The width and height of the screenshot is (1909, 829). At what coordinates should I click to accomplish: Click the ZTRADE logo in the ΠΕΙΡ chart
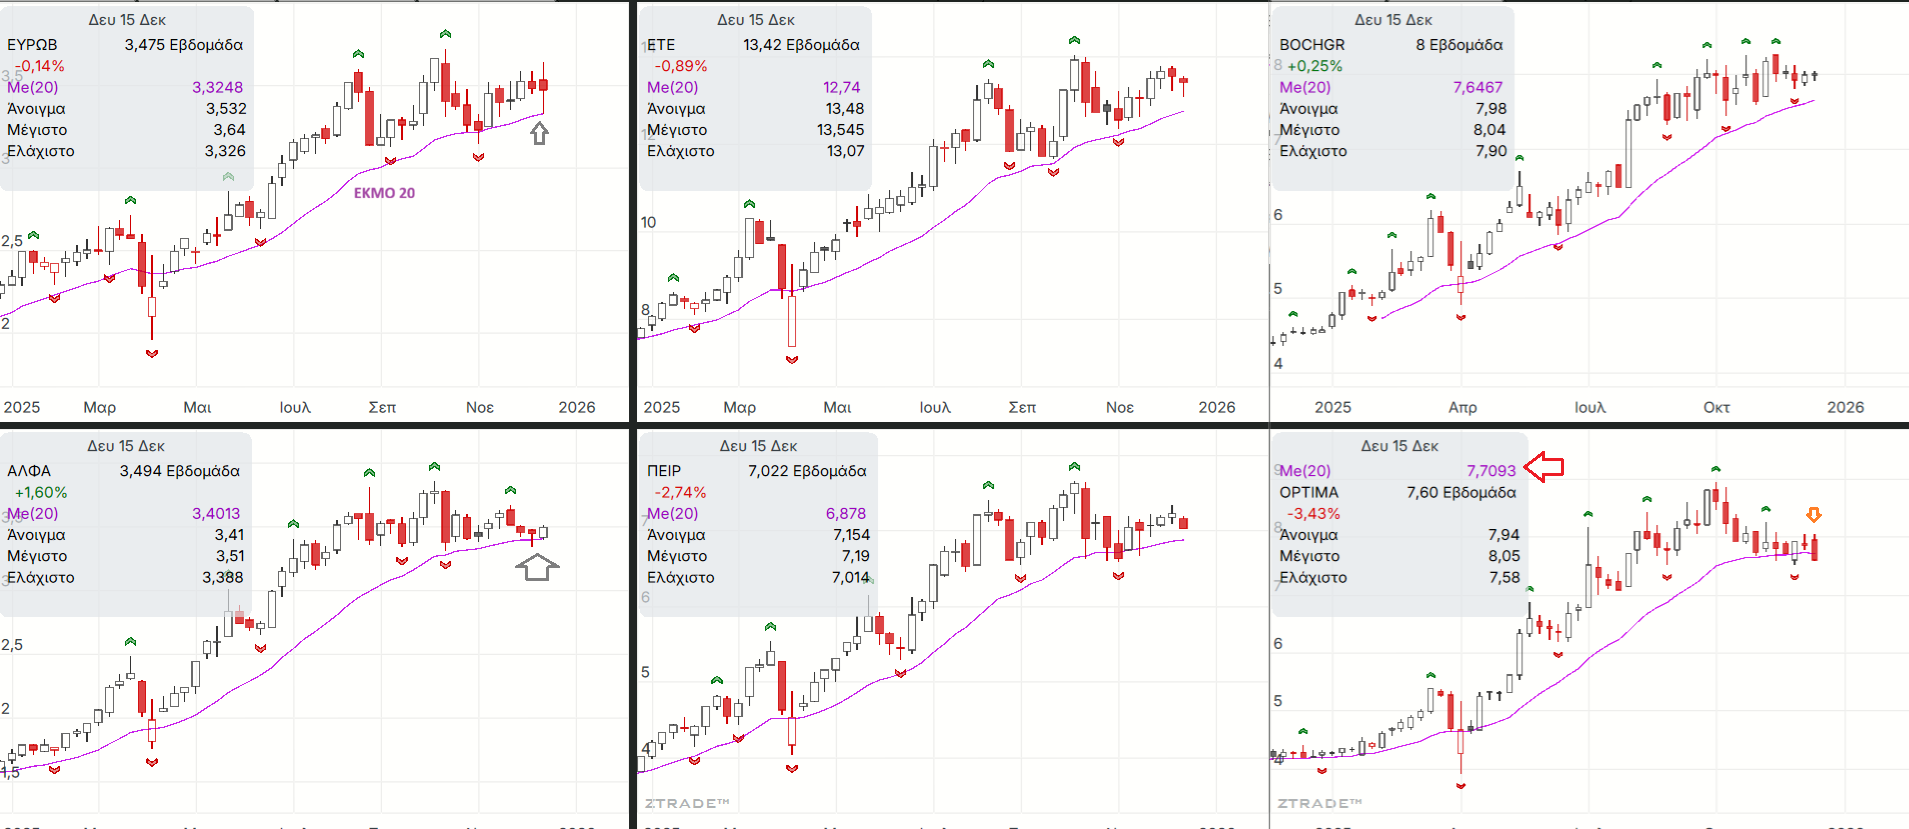687,803
